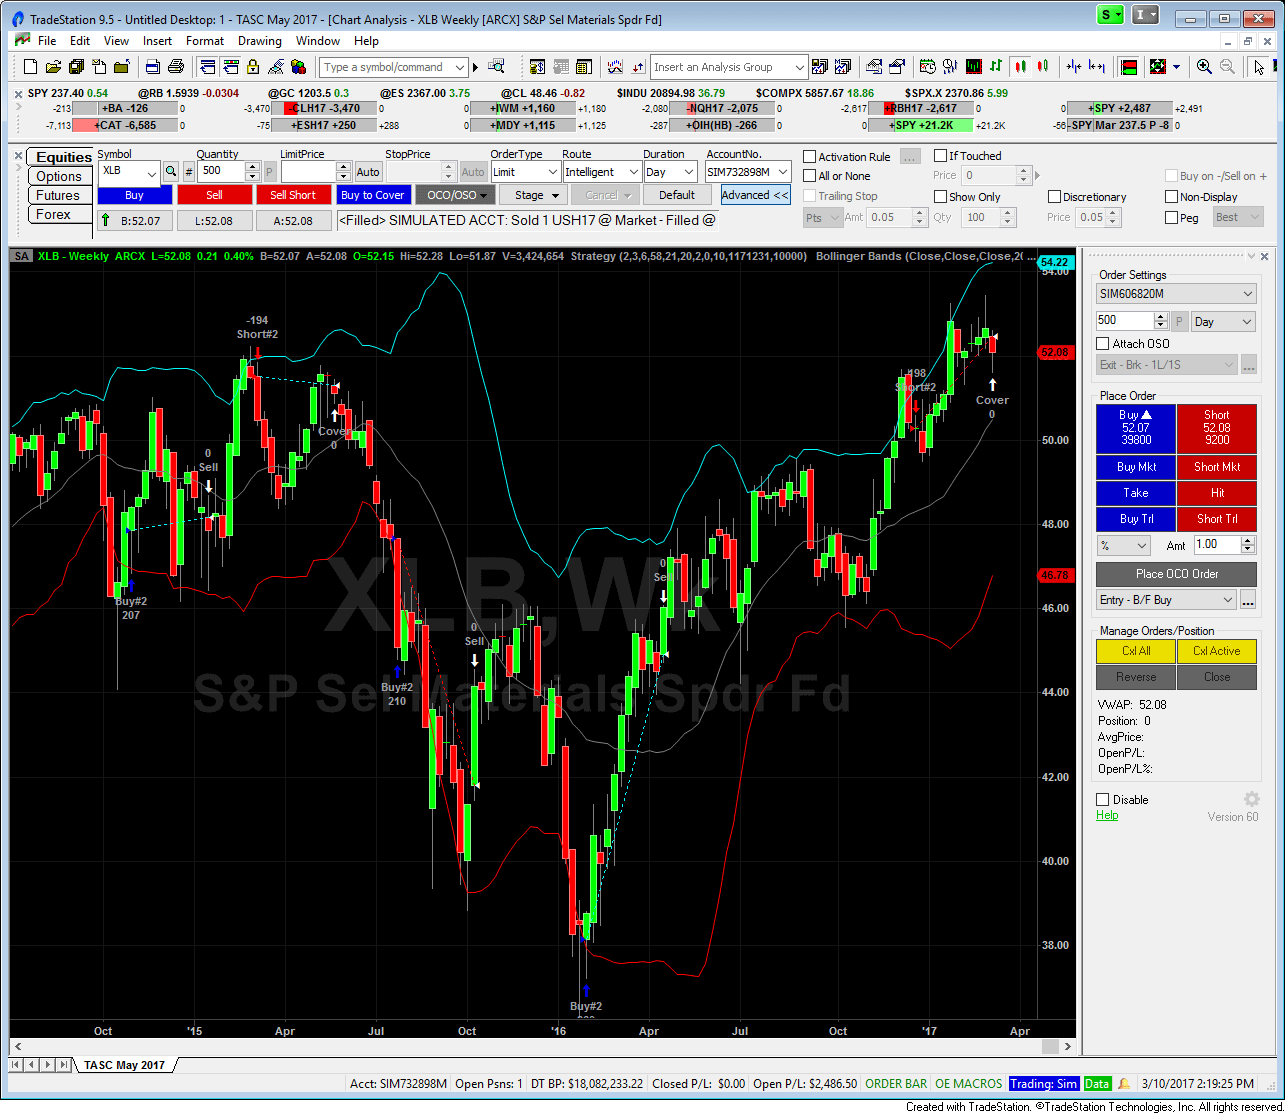This screenshot has height=1113, width=1285.
Task: Toggle the Peg checkbox
Action: 1171,217
